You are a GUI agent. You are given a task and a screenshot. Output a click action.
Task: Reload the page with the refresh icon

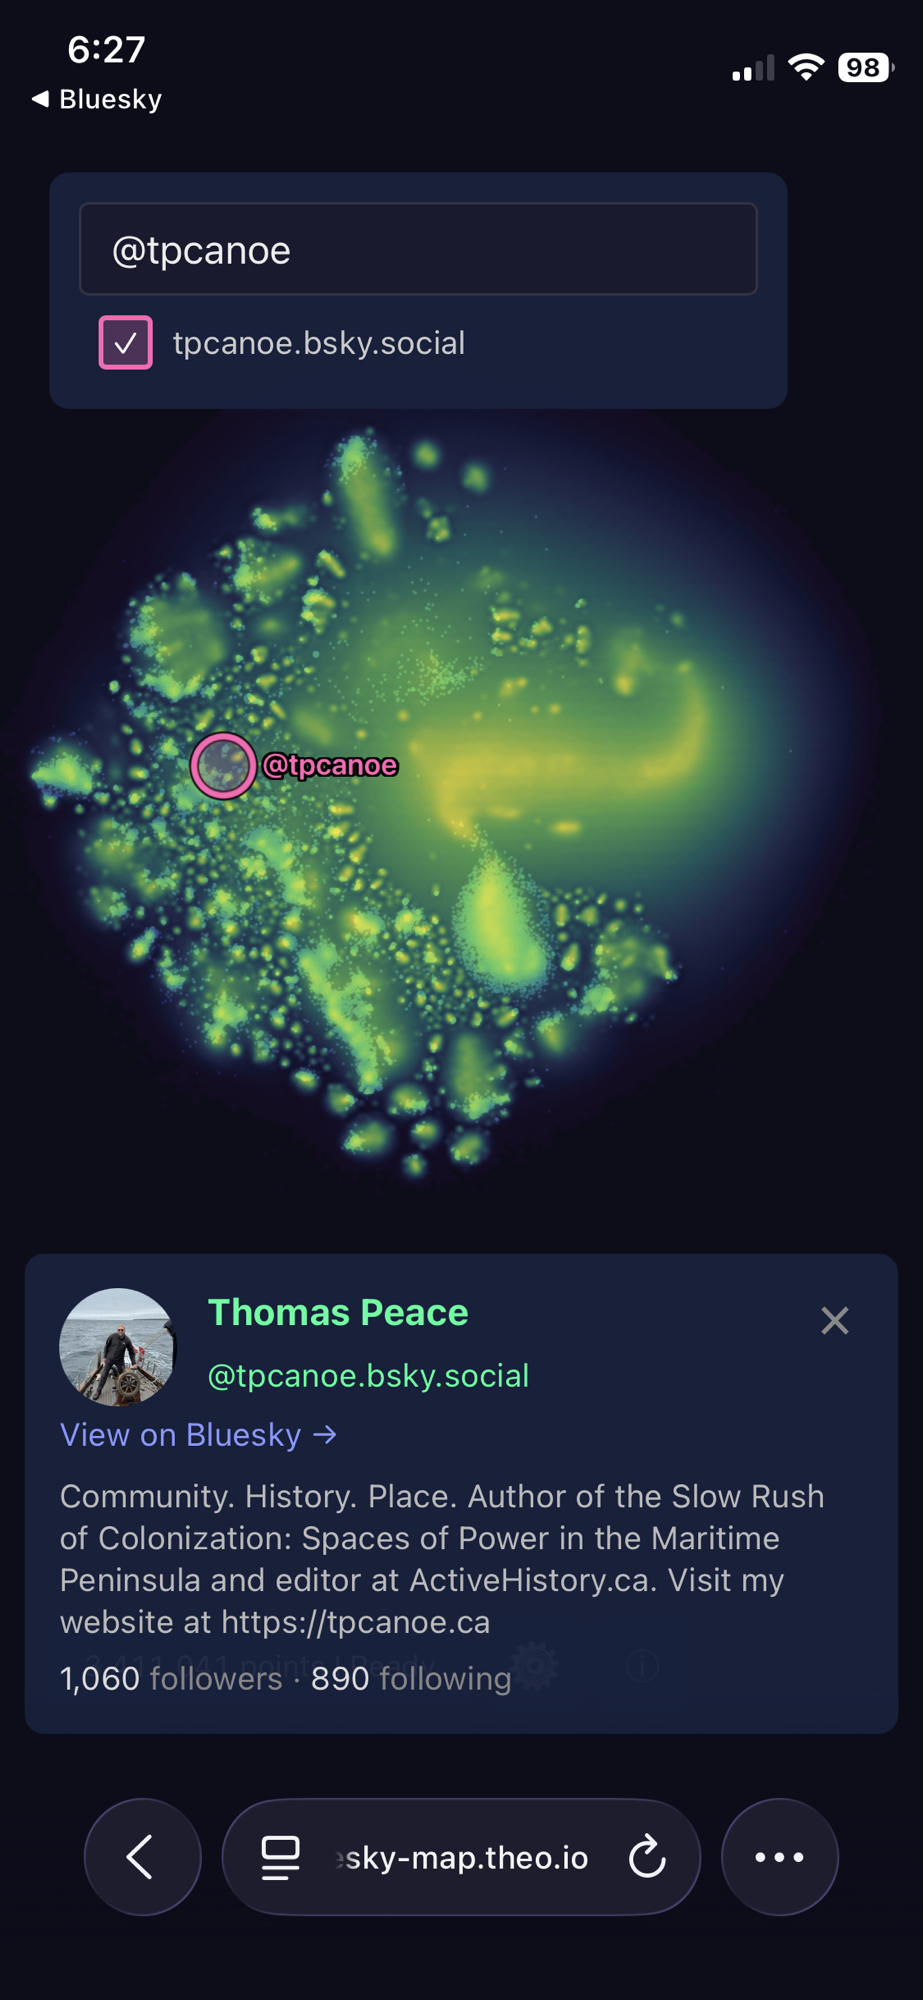(x=647, y=1857)
